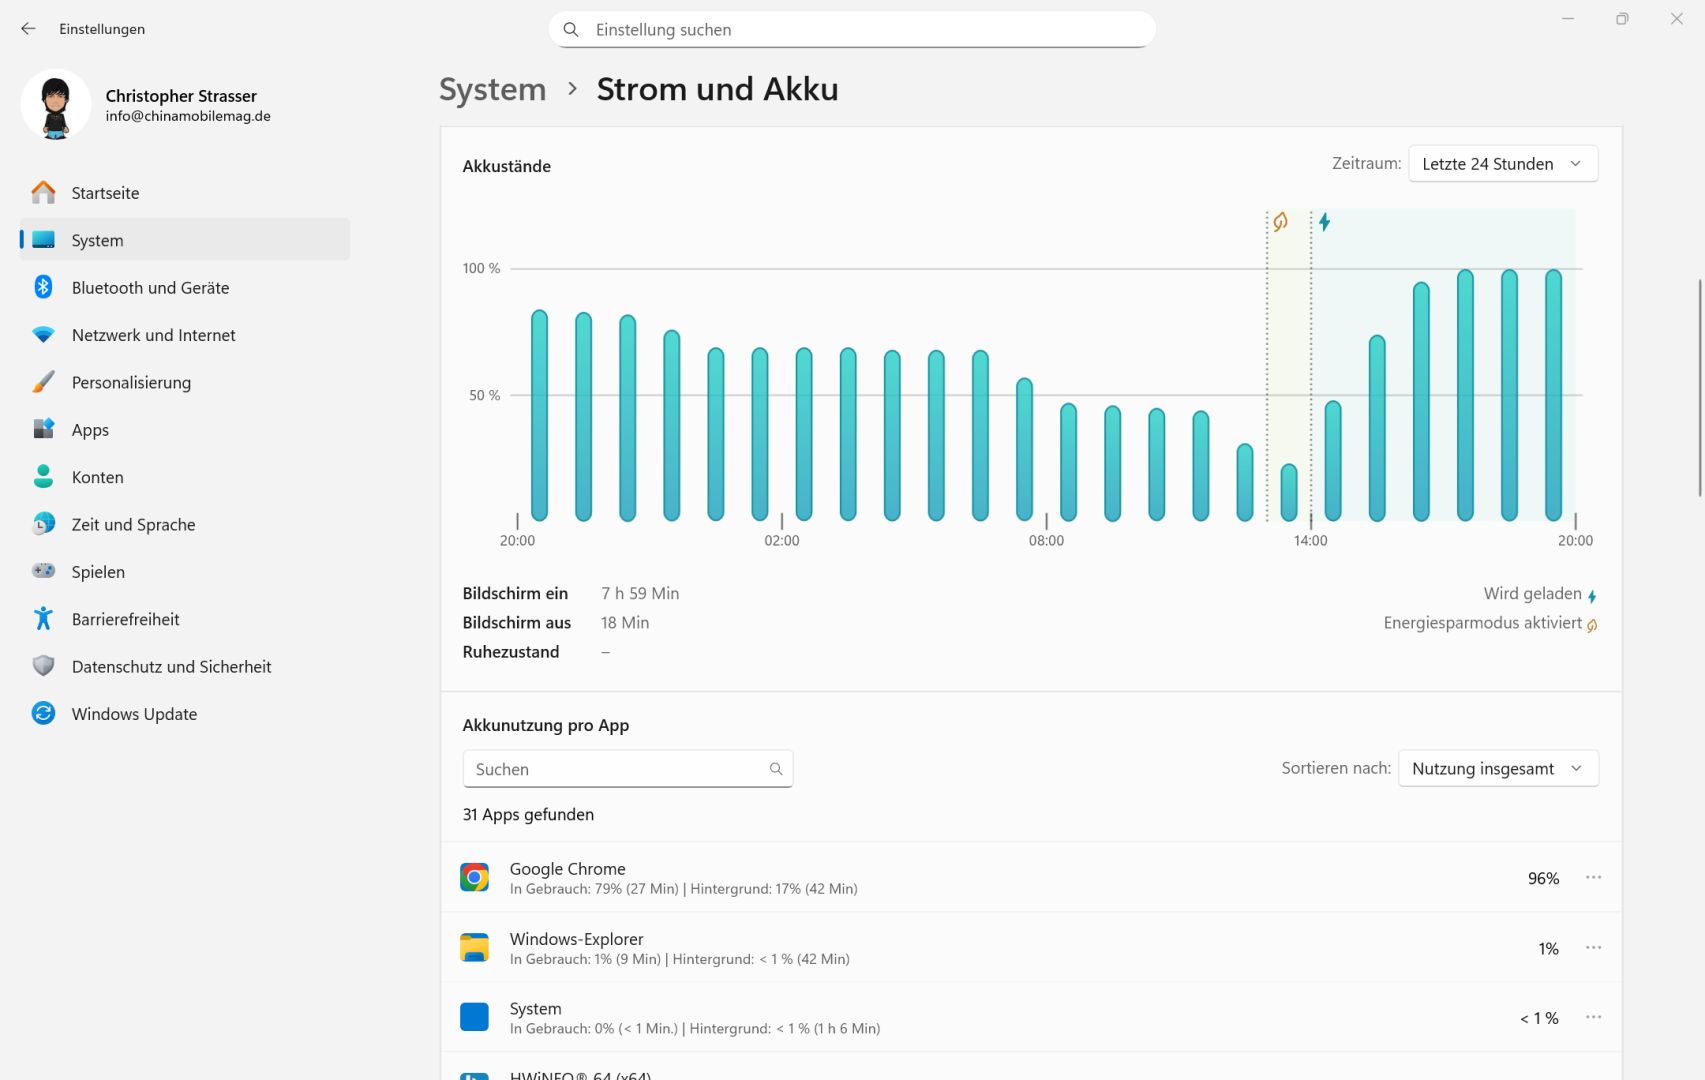Click the Zeit und Sprache globe icon

pyautogui.click(x=43, y=524)
